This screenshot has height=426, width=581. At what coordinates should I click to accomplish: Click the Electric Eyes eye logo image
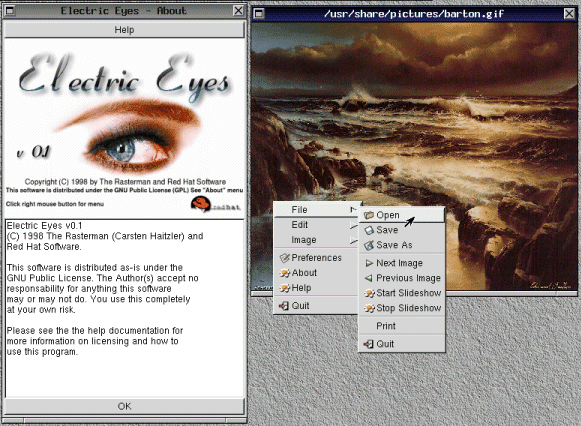coord(124,128)
